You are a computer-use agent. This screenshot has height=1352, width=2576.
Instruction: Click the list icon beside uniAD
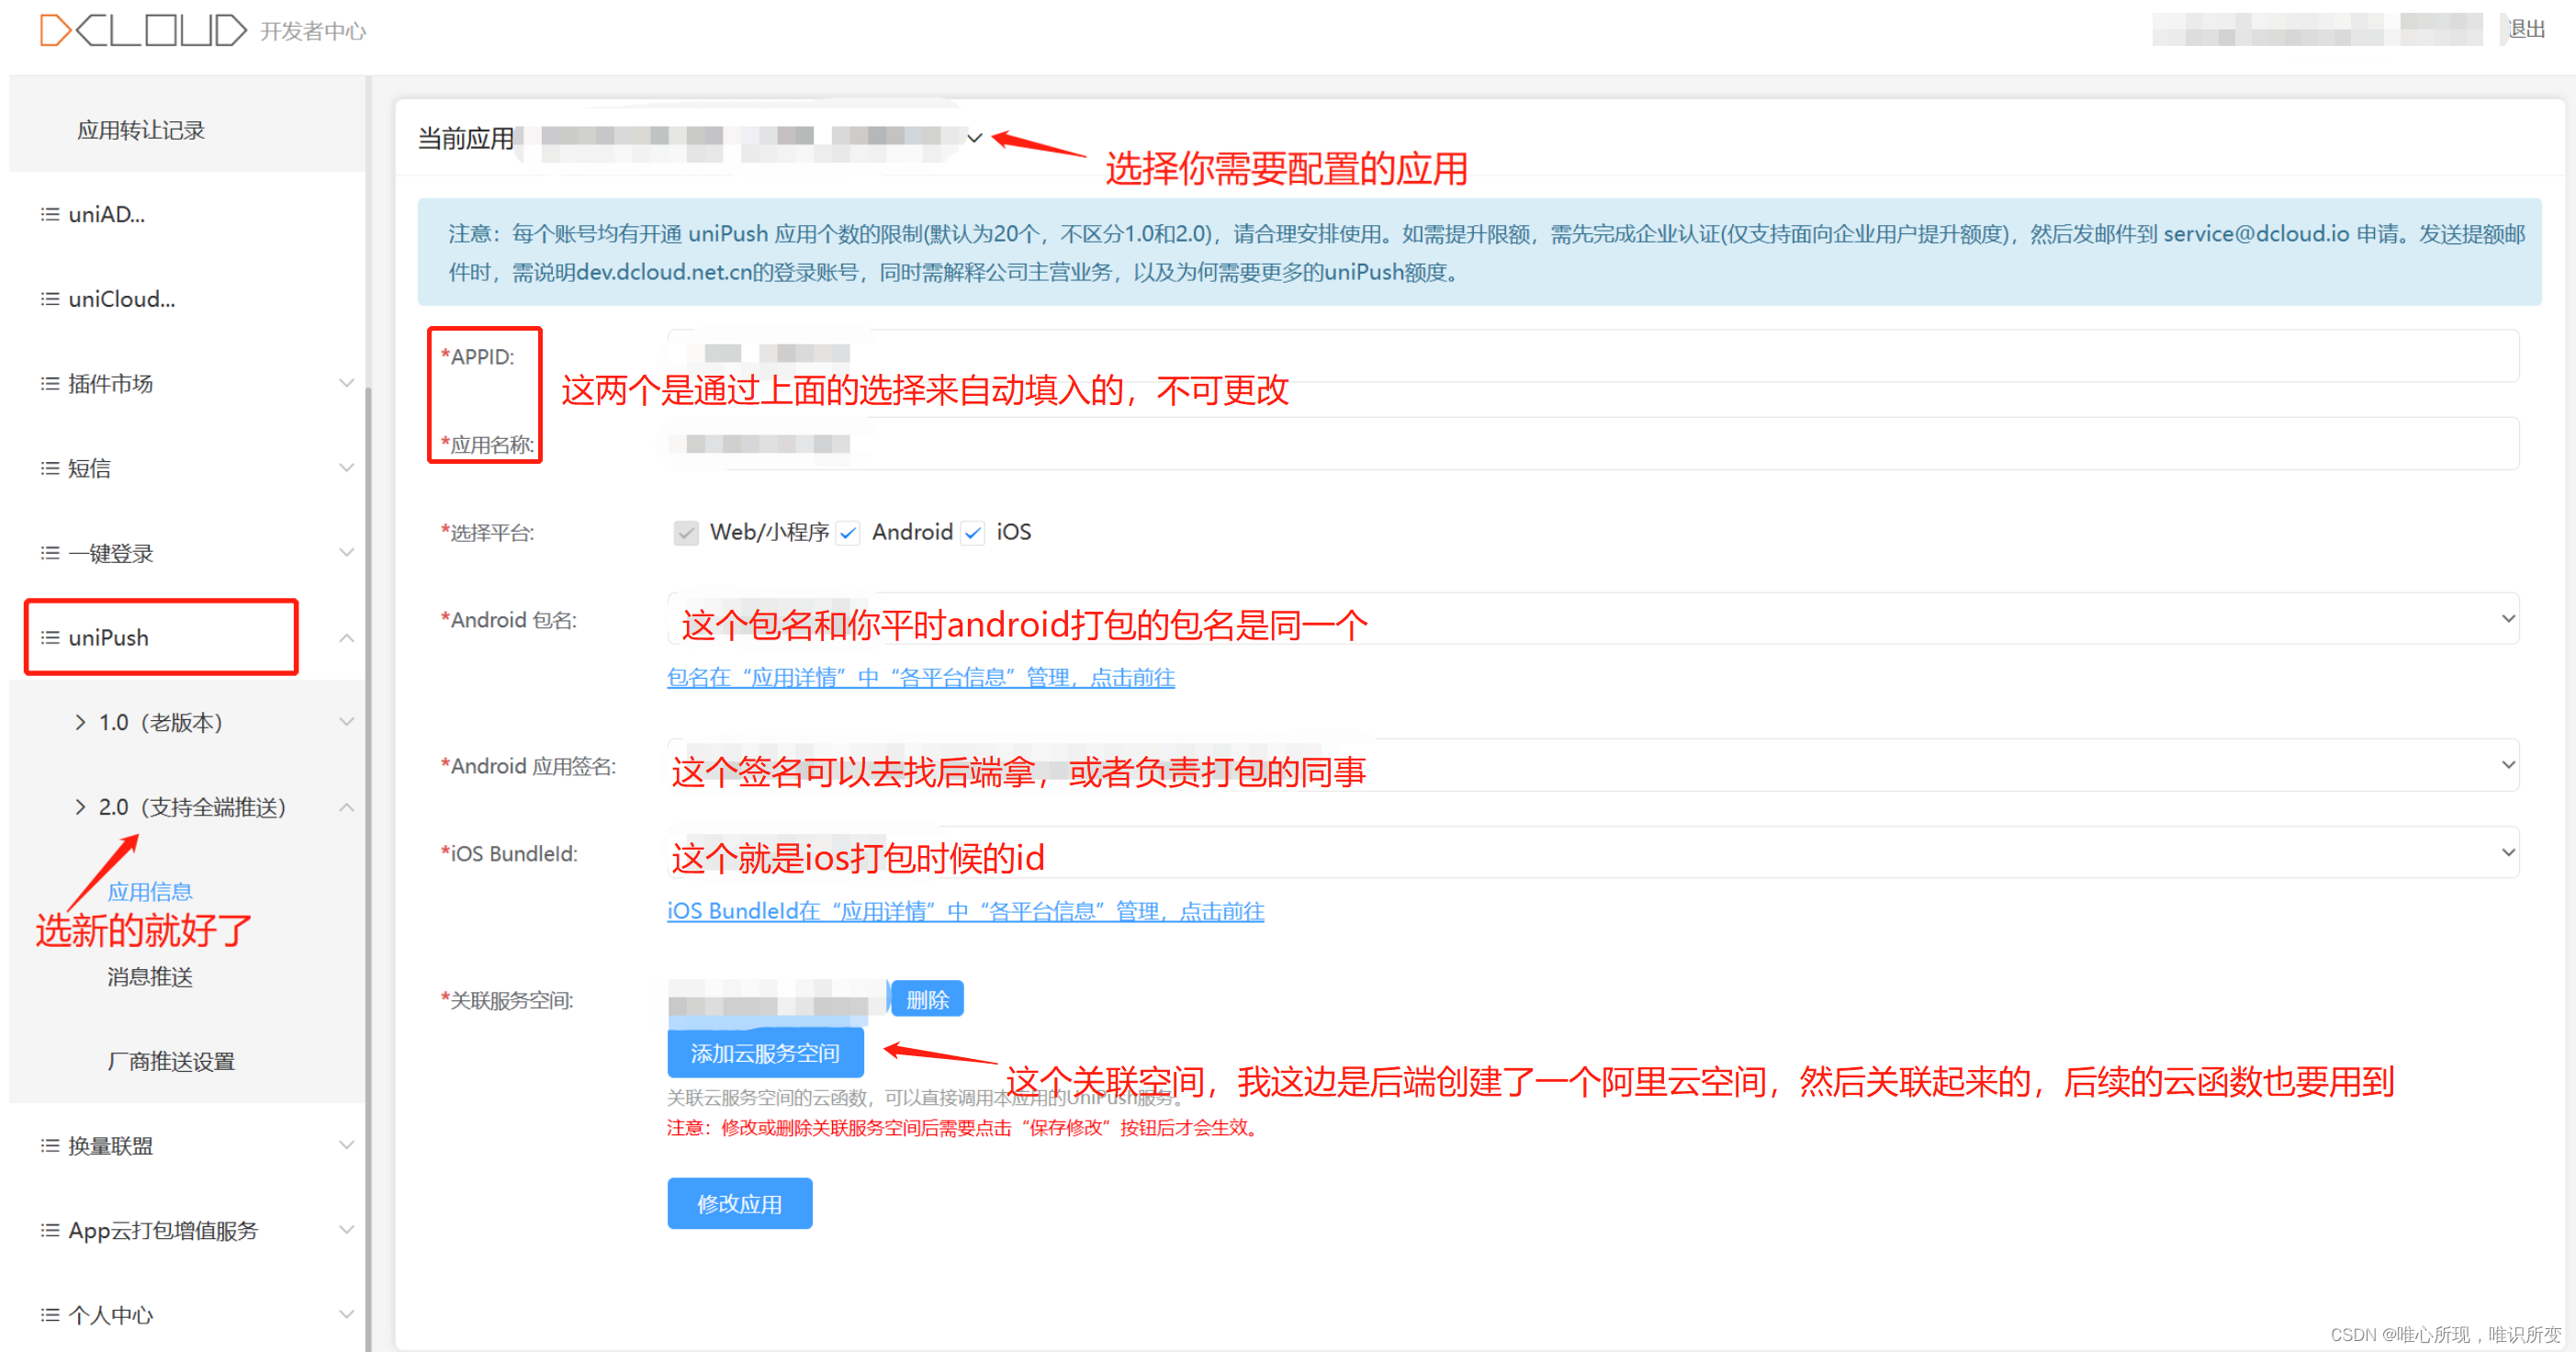tap(50, 214)
